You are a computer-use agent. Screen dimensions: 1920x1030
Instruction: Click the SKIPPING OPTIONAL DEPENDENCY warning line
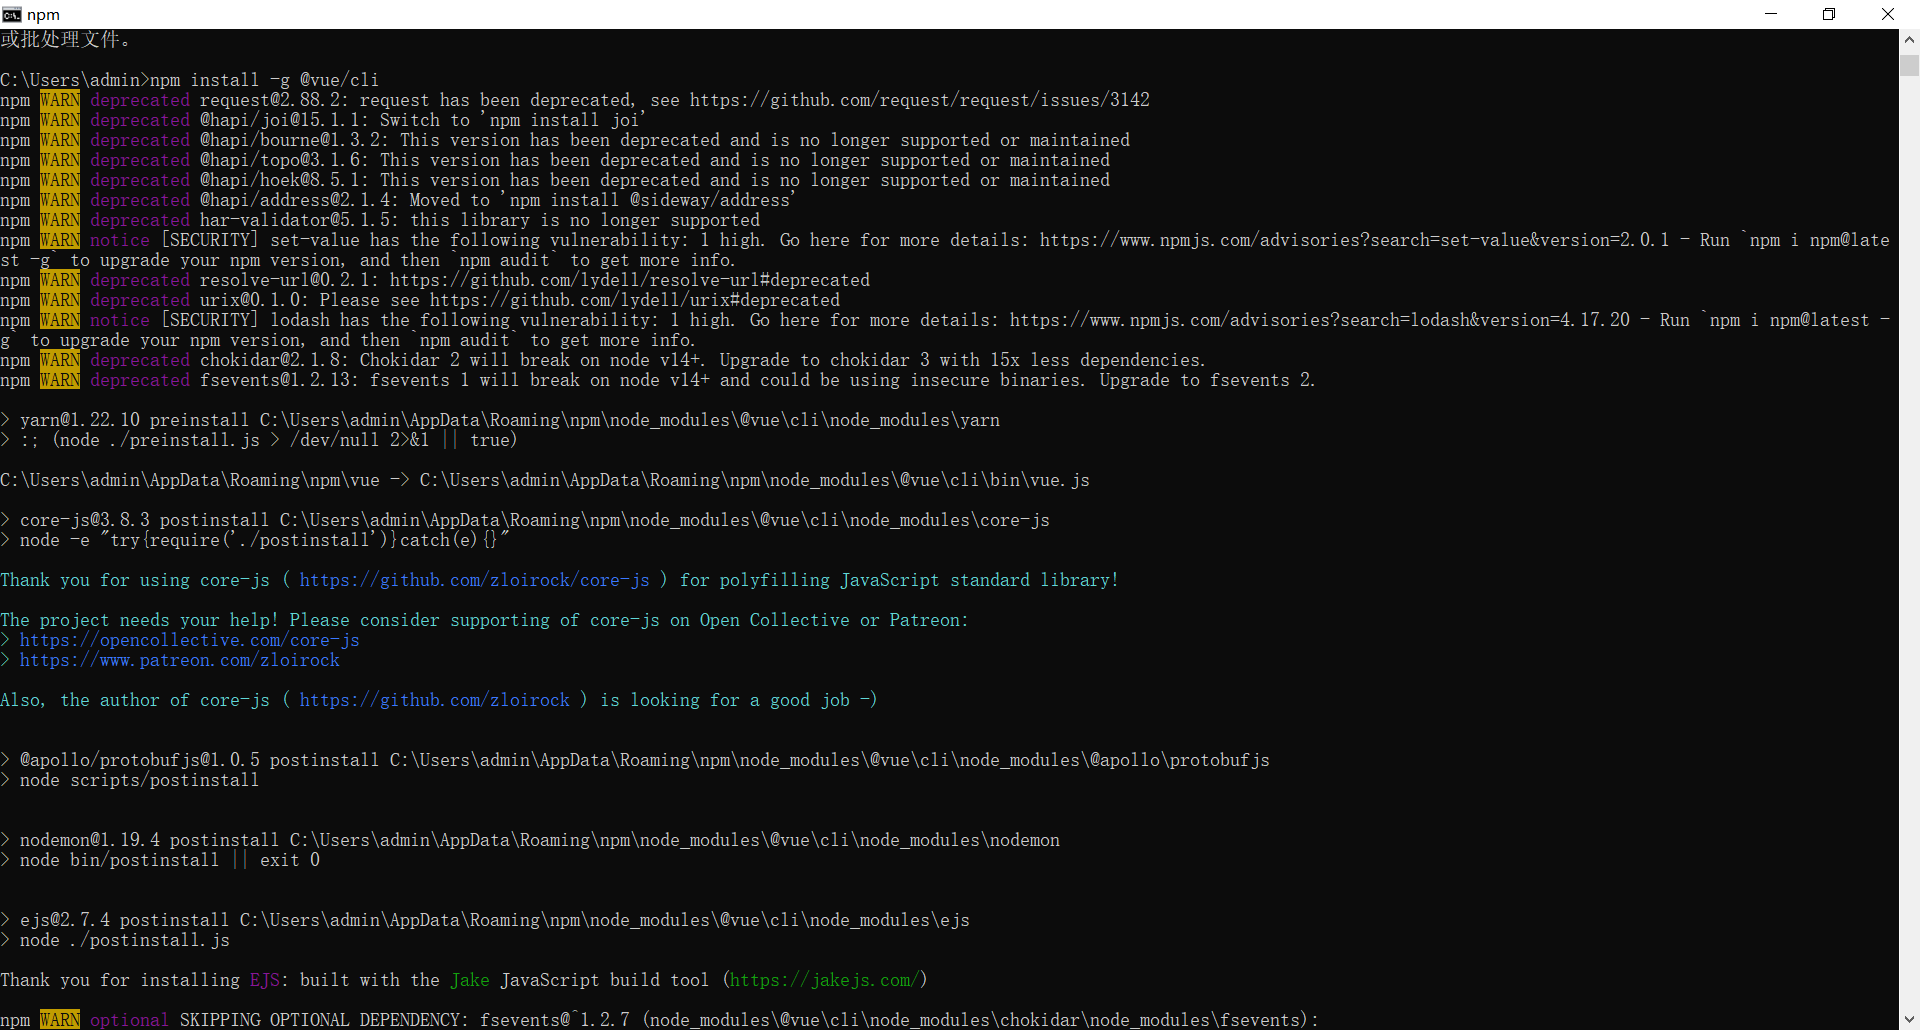[x=660, y=1020]
